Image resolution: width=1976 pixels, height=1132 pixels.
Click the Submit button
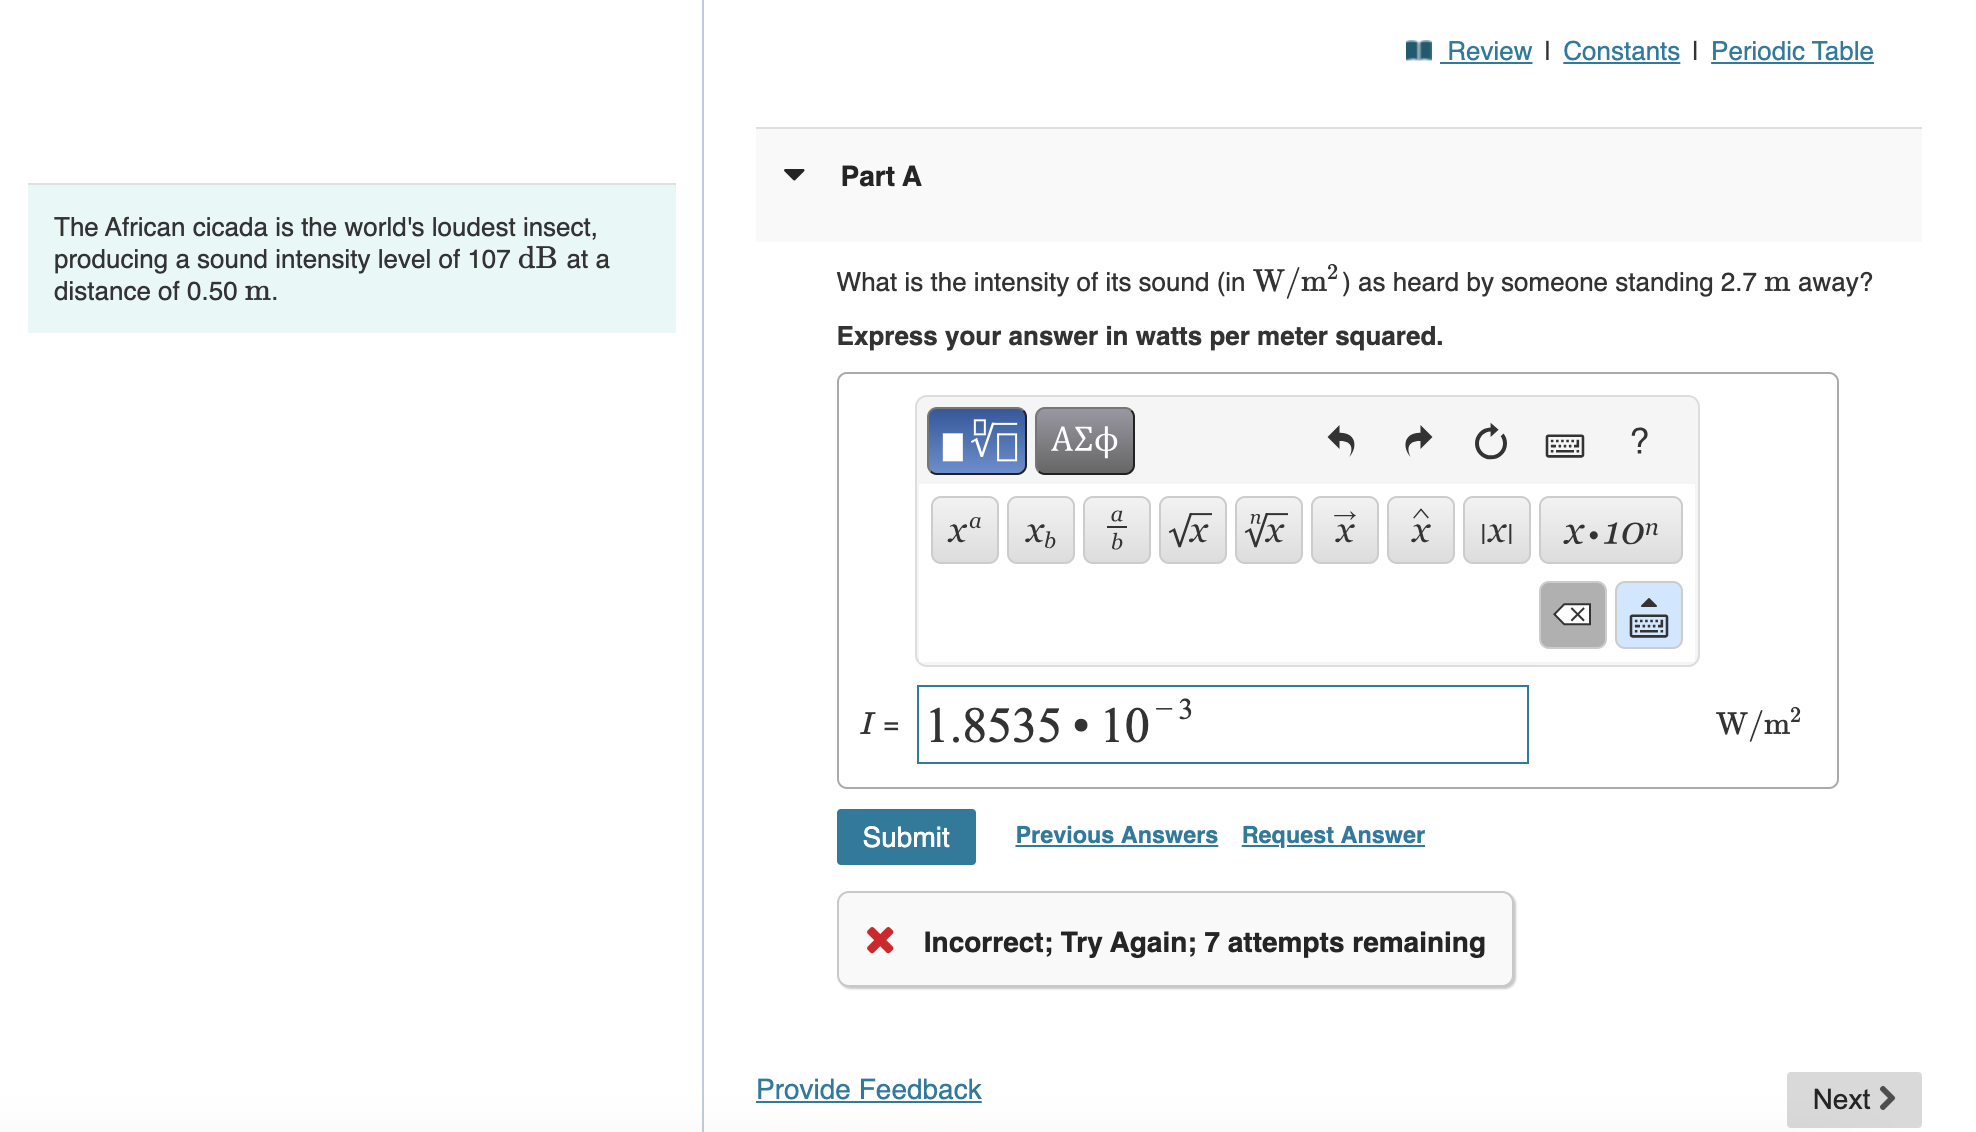906,837
